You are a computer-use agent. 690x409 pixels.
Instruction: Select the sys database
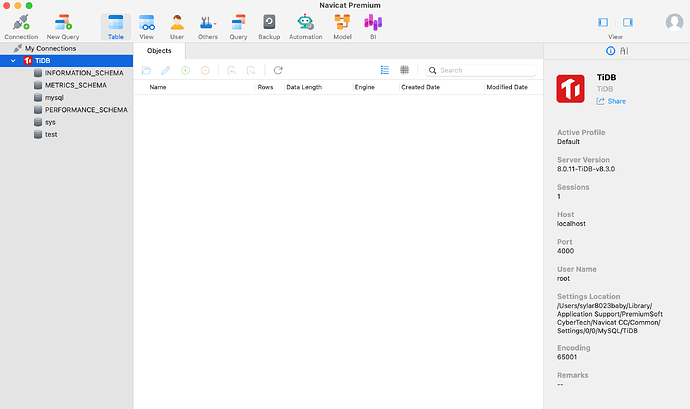pyautogui.click(x=45, y=122)
